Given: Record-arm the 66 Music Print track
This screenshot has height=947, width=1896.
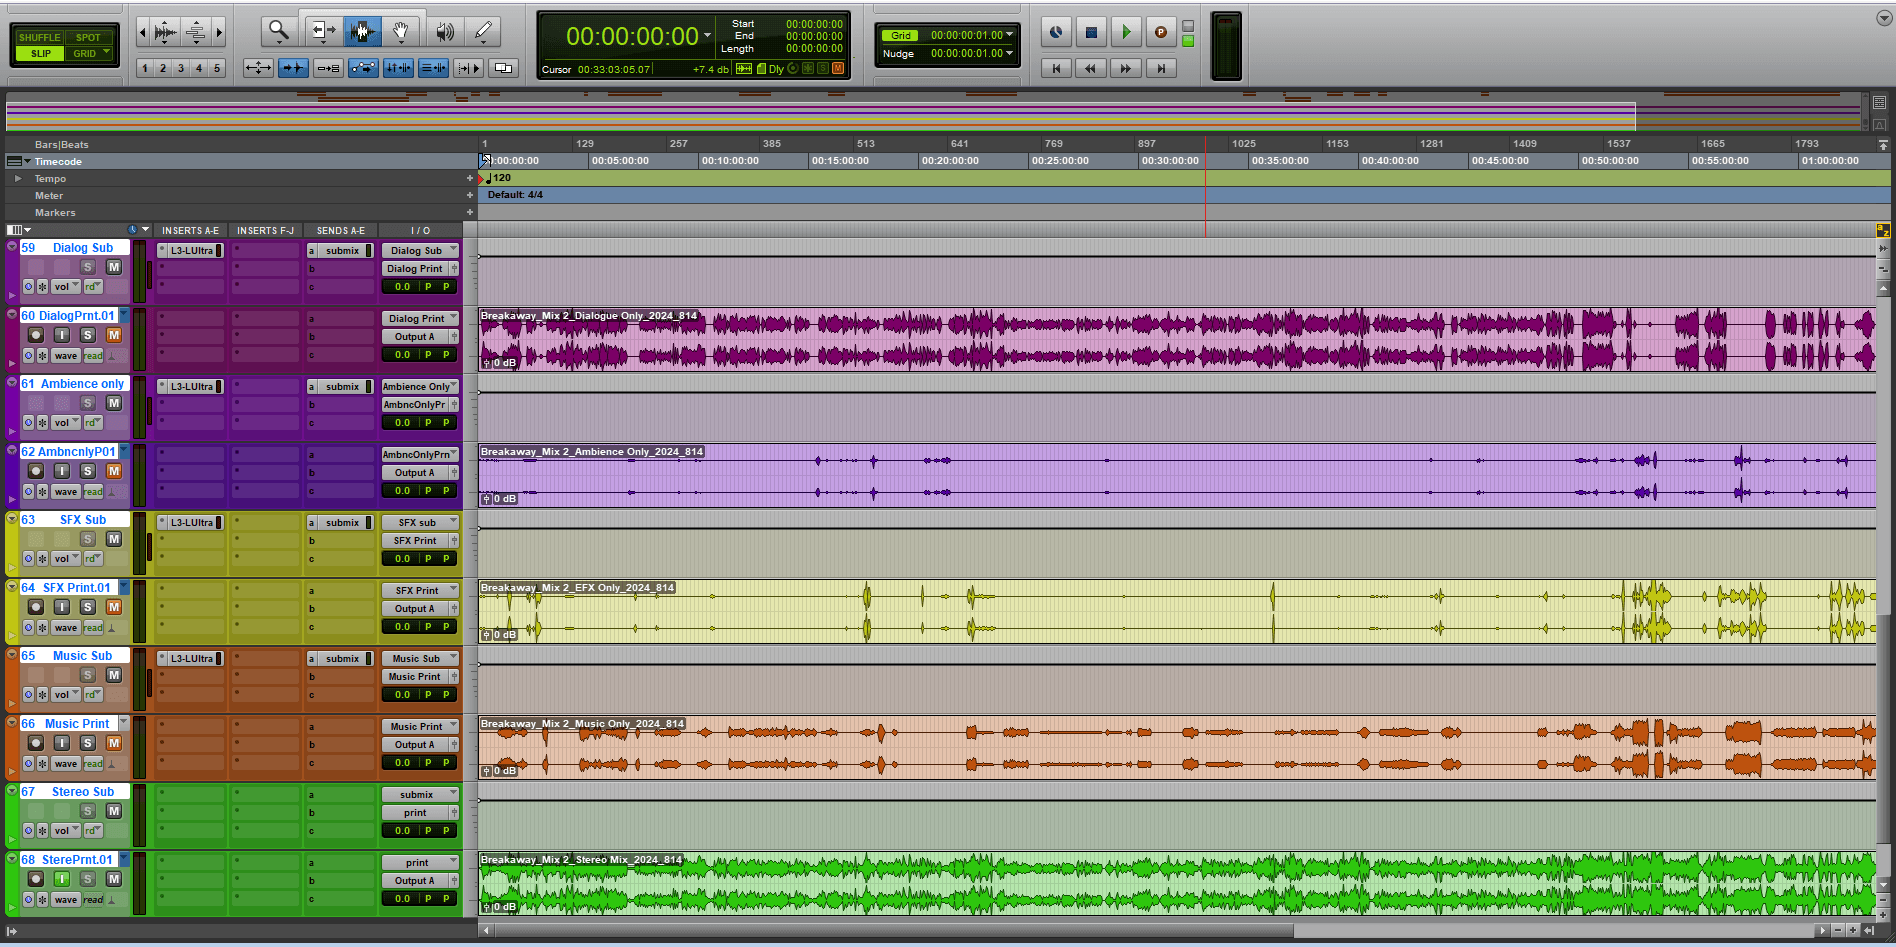Looking at the screenshot, I should tap(36, 743).
